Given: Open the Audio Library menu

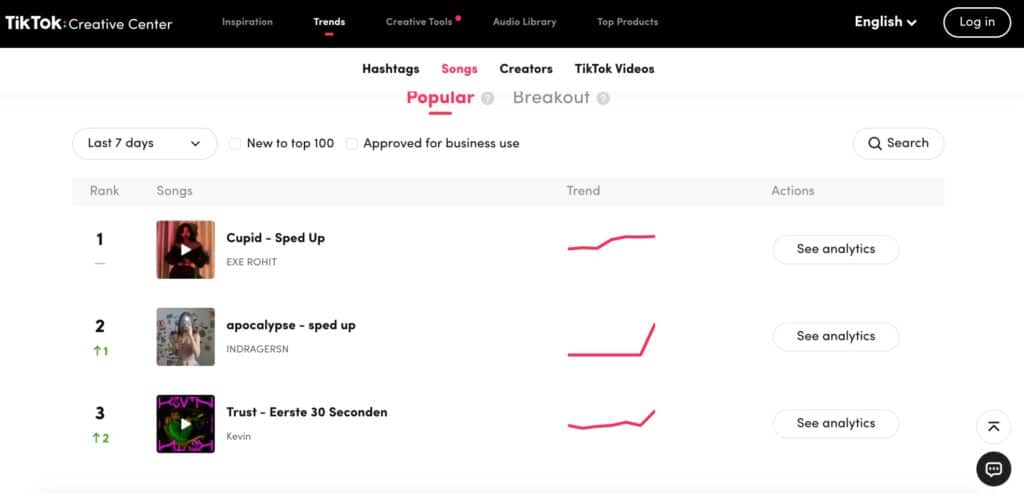Looking at the screenshot, I should point(524,22).
